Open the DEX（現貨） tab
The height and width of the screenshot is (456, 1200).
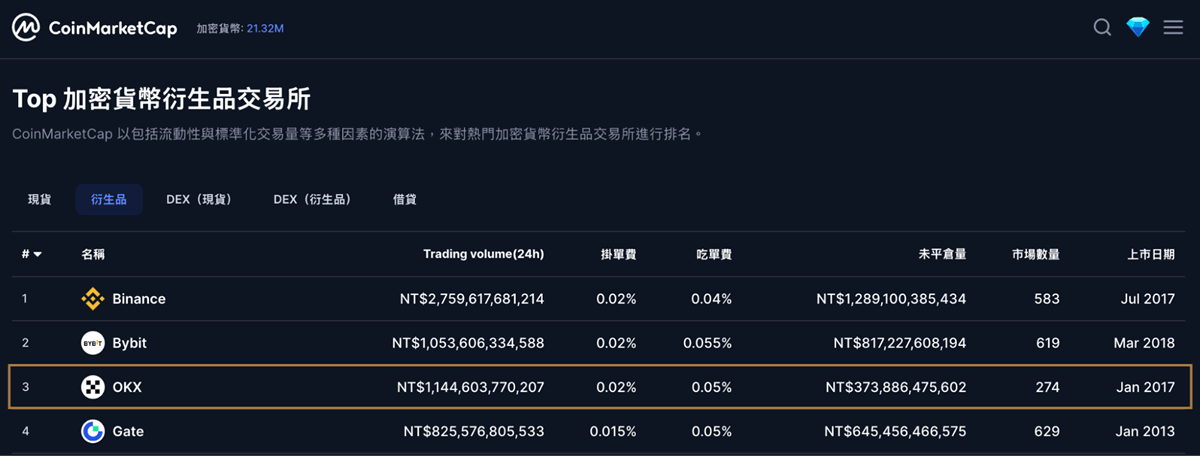(199, 200)
